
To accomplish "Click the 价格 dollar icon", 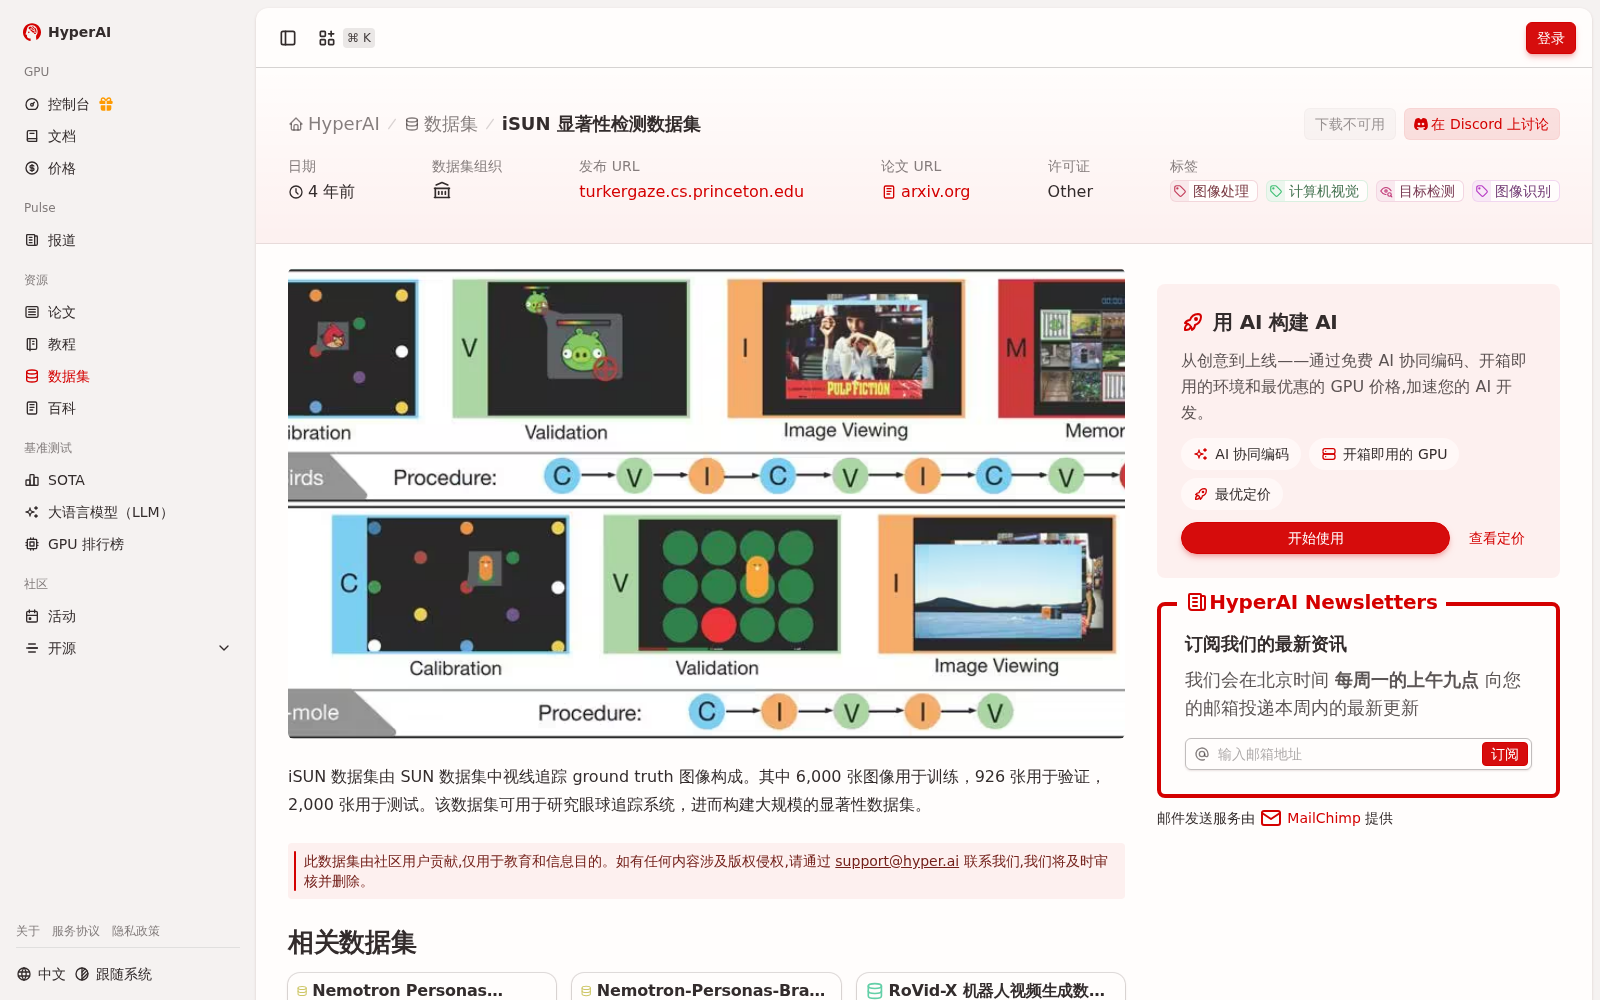I will pos(32,168).
